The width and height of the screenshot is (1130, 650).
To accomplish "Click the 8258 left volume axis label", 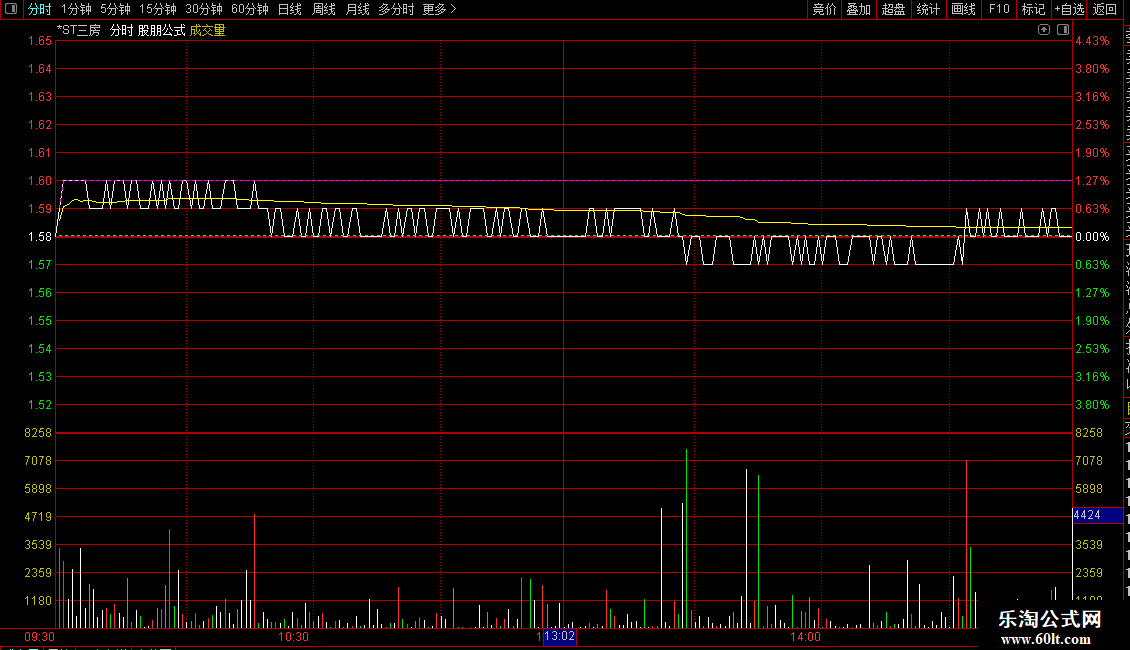I will coord(38,433).
